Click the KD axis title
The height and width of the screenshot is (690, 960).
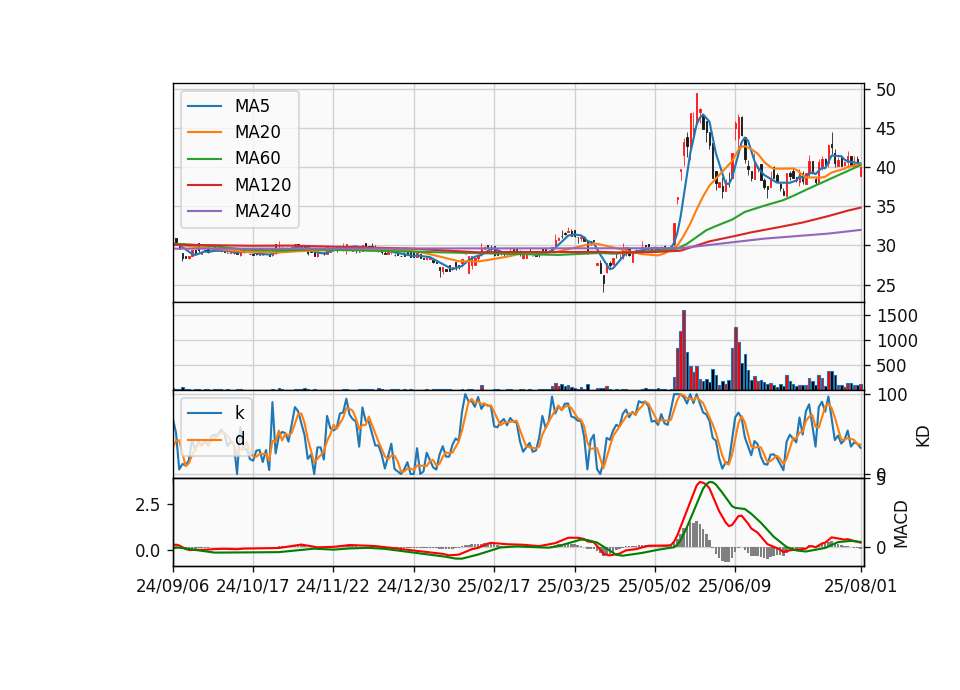point(923,437)
